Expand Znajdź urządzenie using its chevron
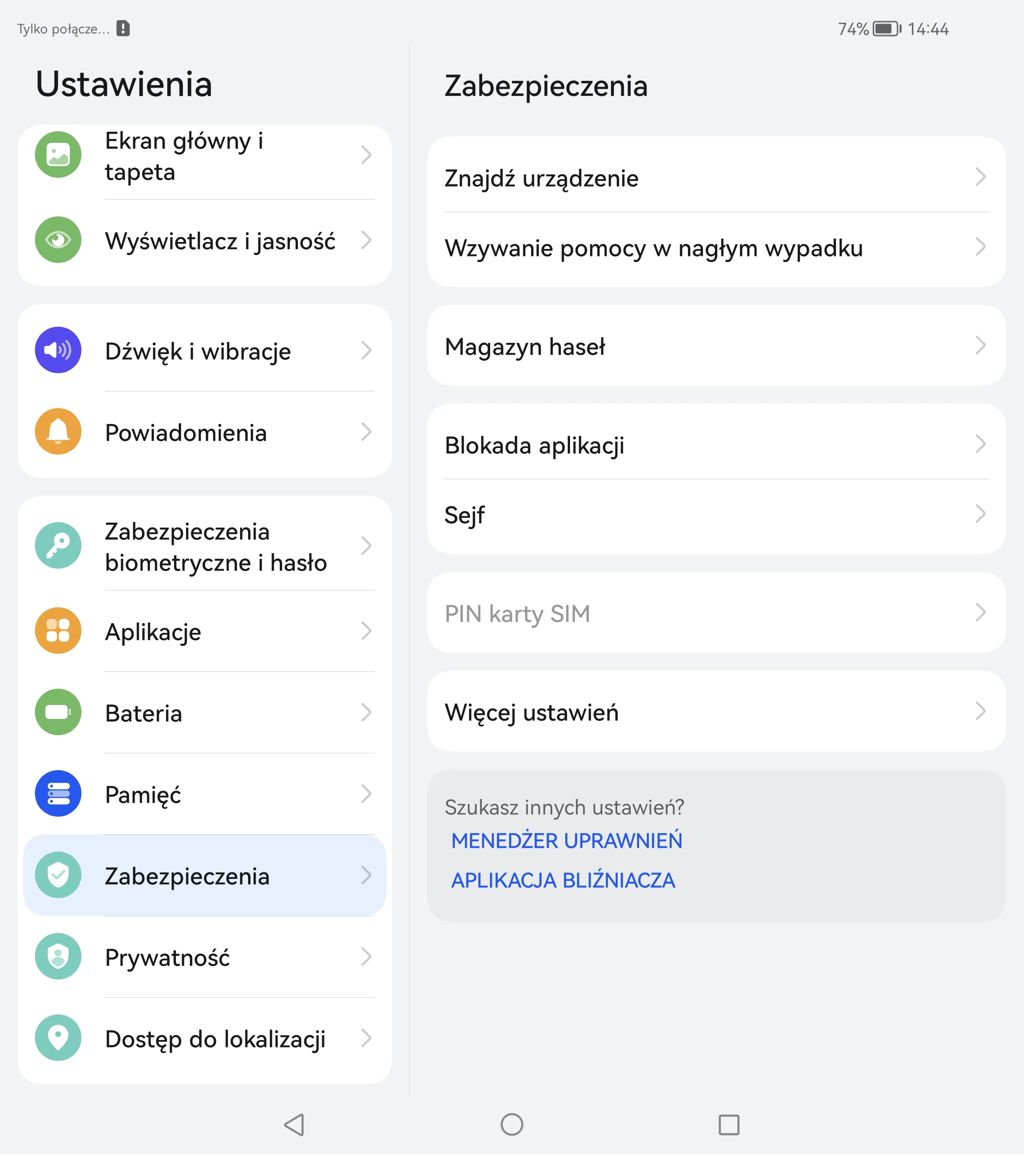Viewport: 1024px width, 1154px height. point(980,177)
